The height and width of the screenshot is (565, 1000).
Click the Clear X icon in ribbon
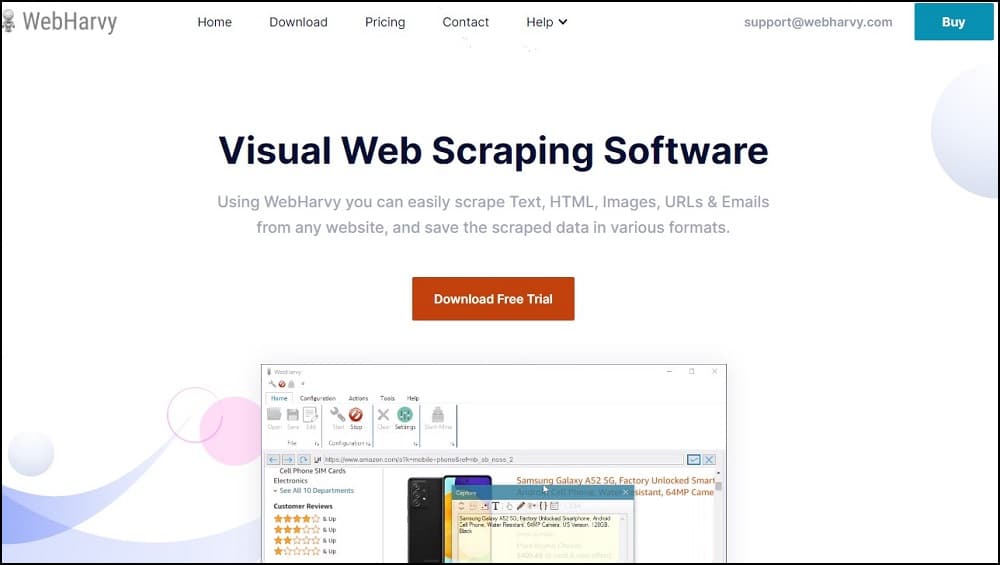click(383, 418)
